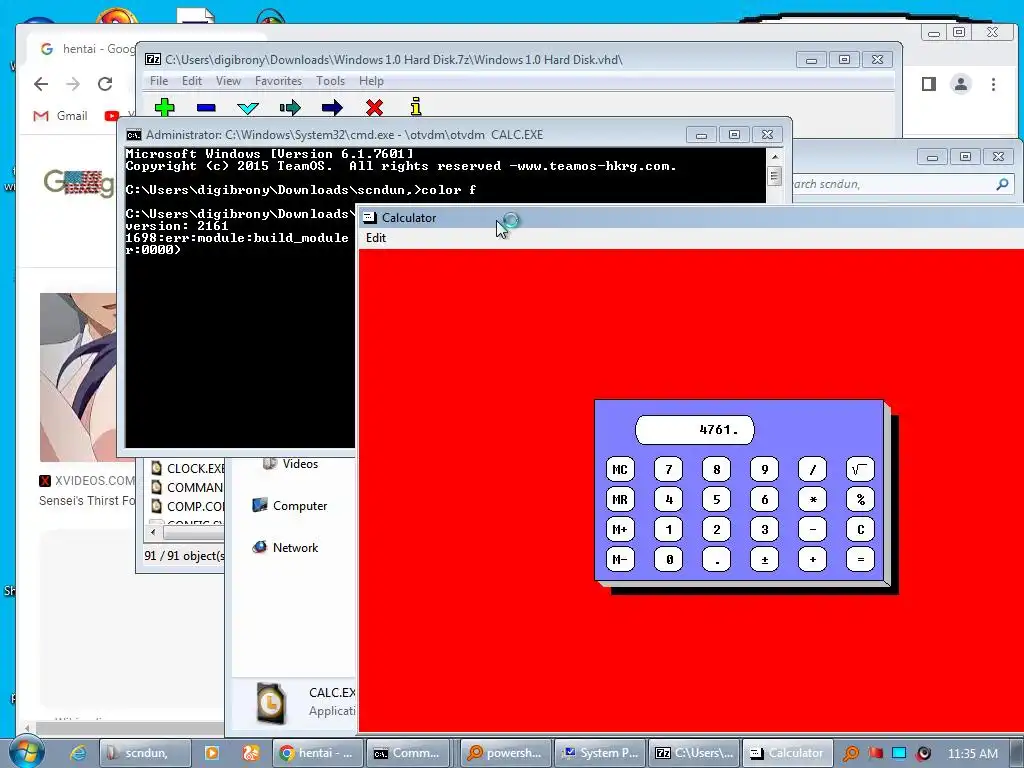Click the green plus Add icon in 7-Zip

point(165,107)
